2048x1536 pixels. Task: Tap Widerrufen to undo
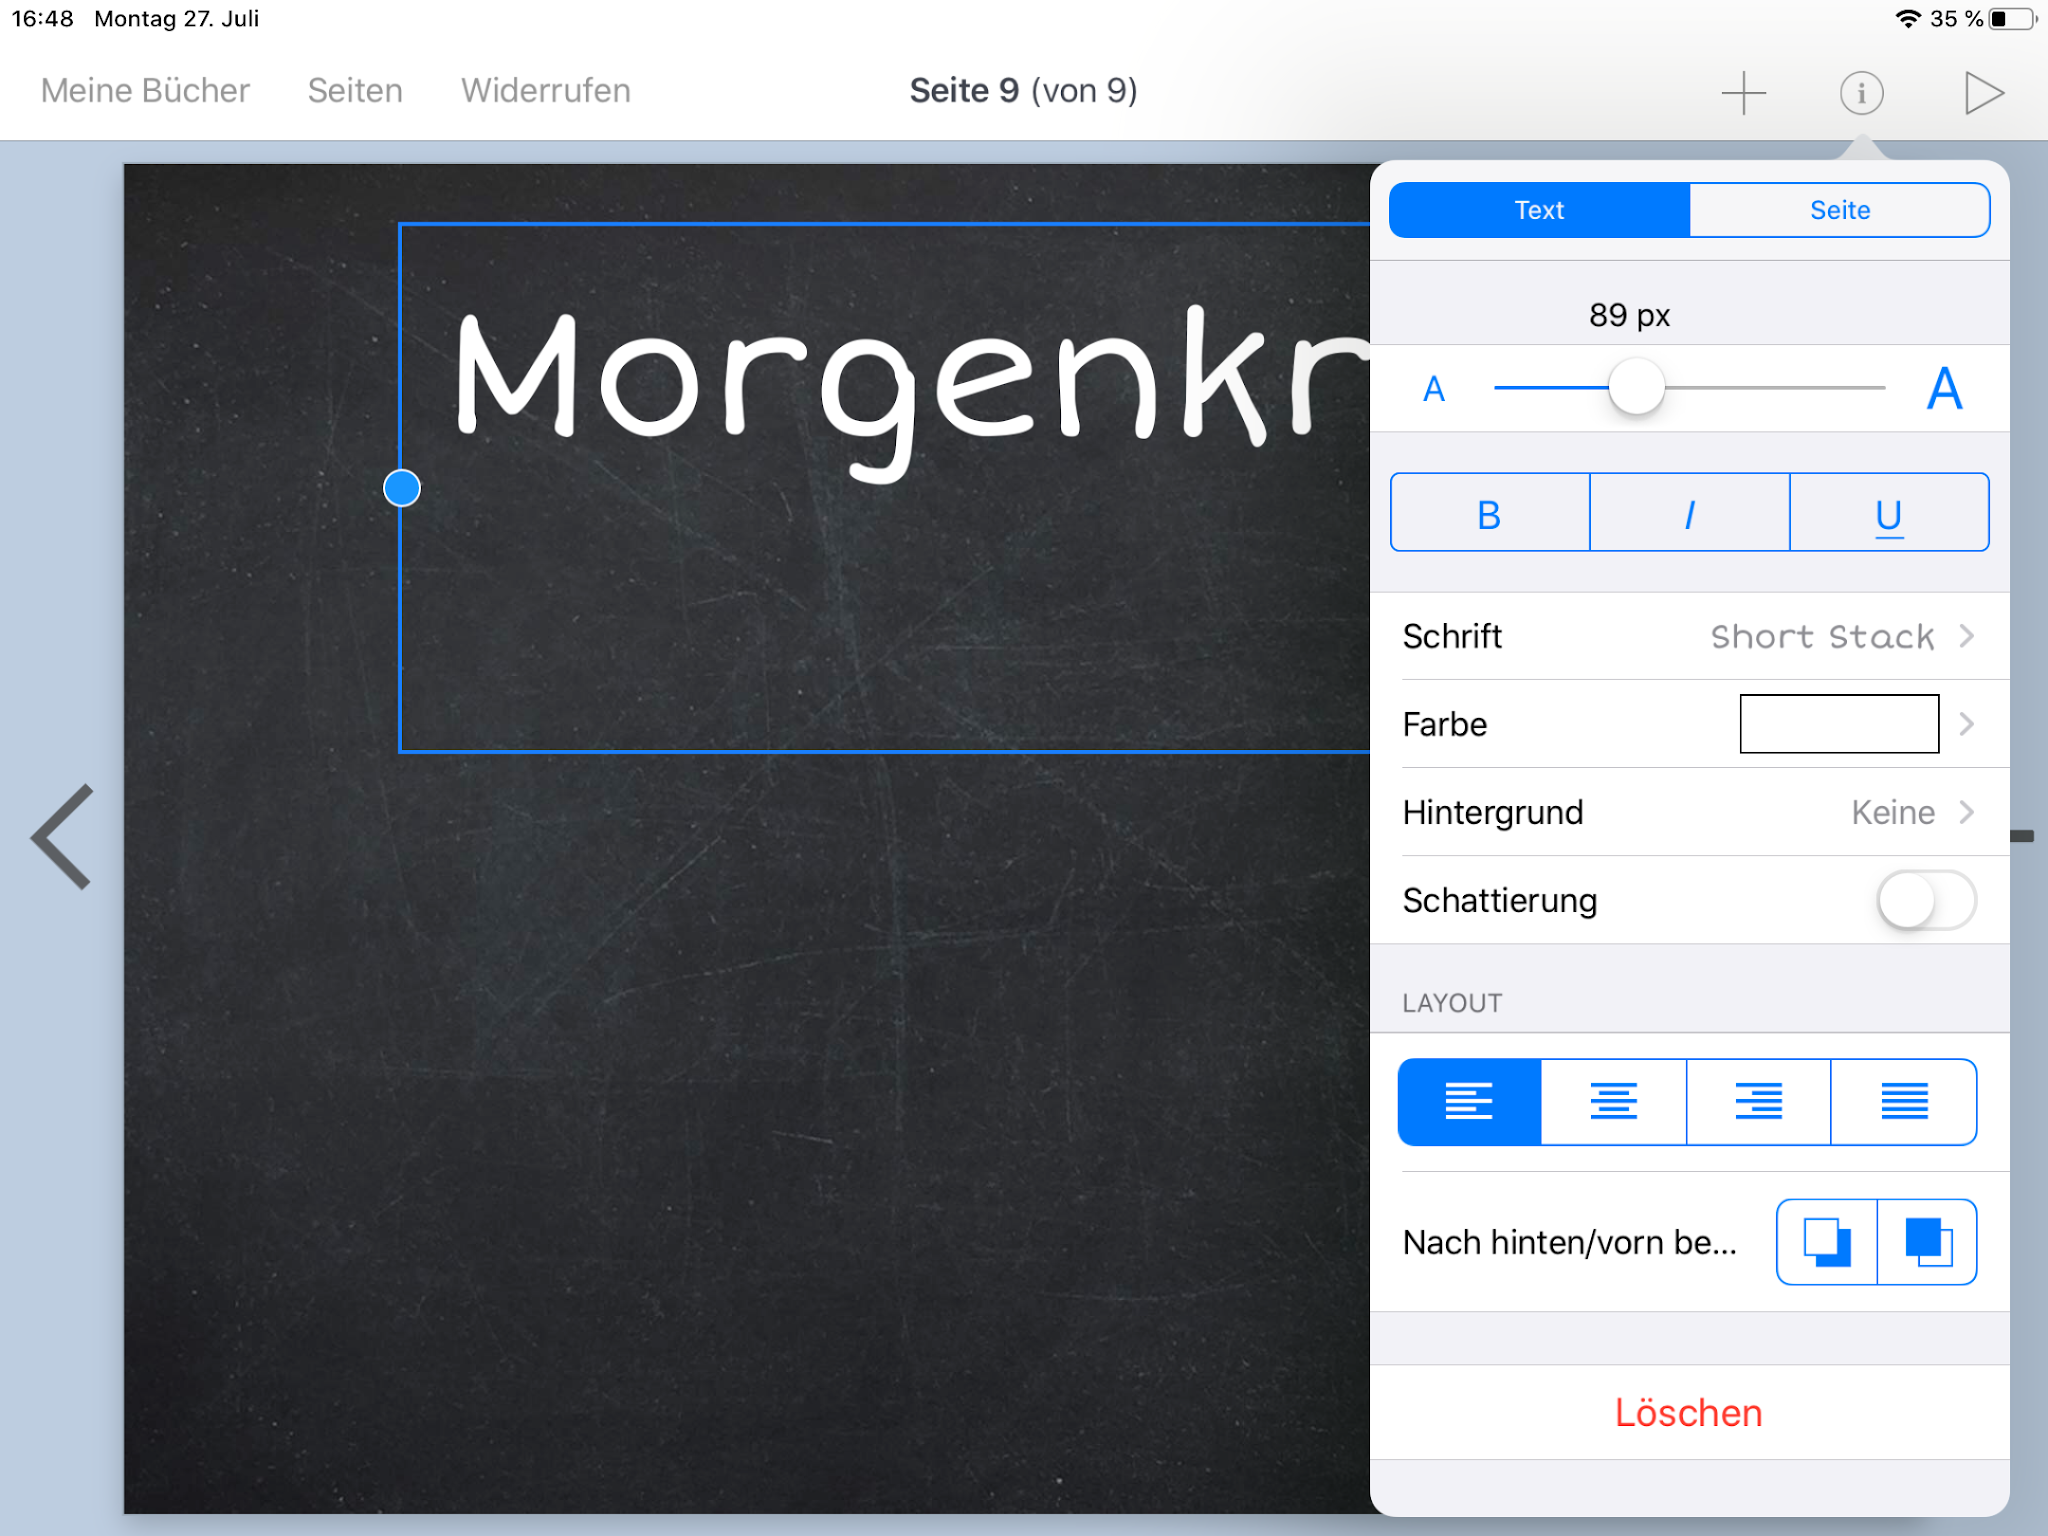coord(545,91)
